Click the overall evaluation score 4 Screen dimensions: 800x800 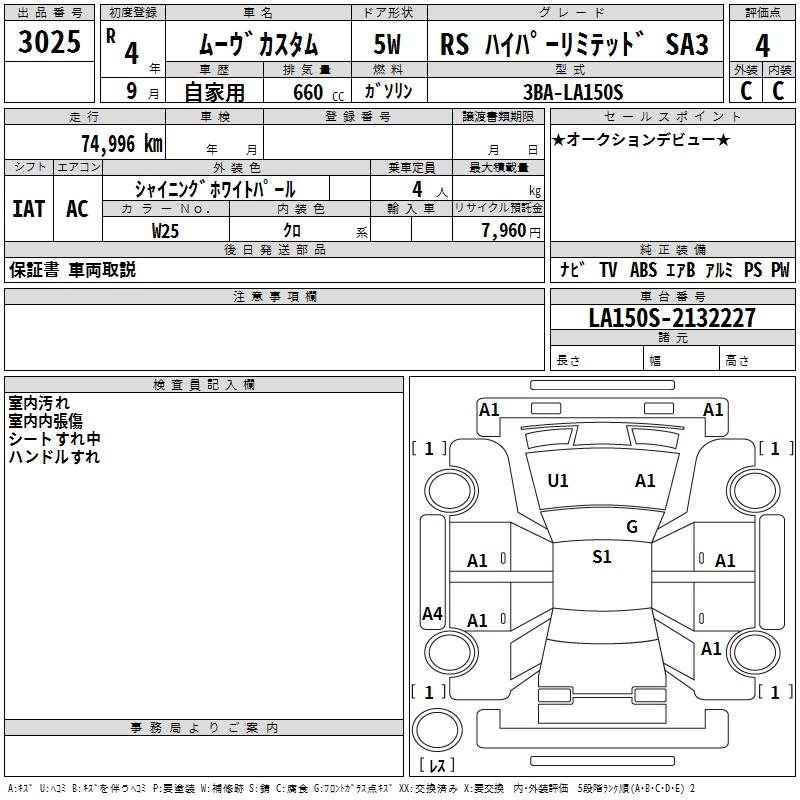(x=762, y=46)
